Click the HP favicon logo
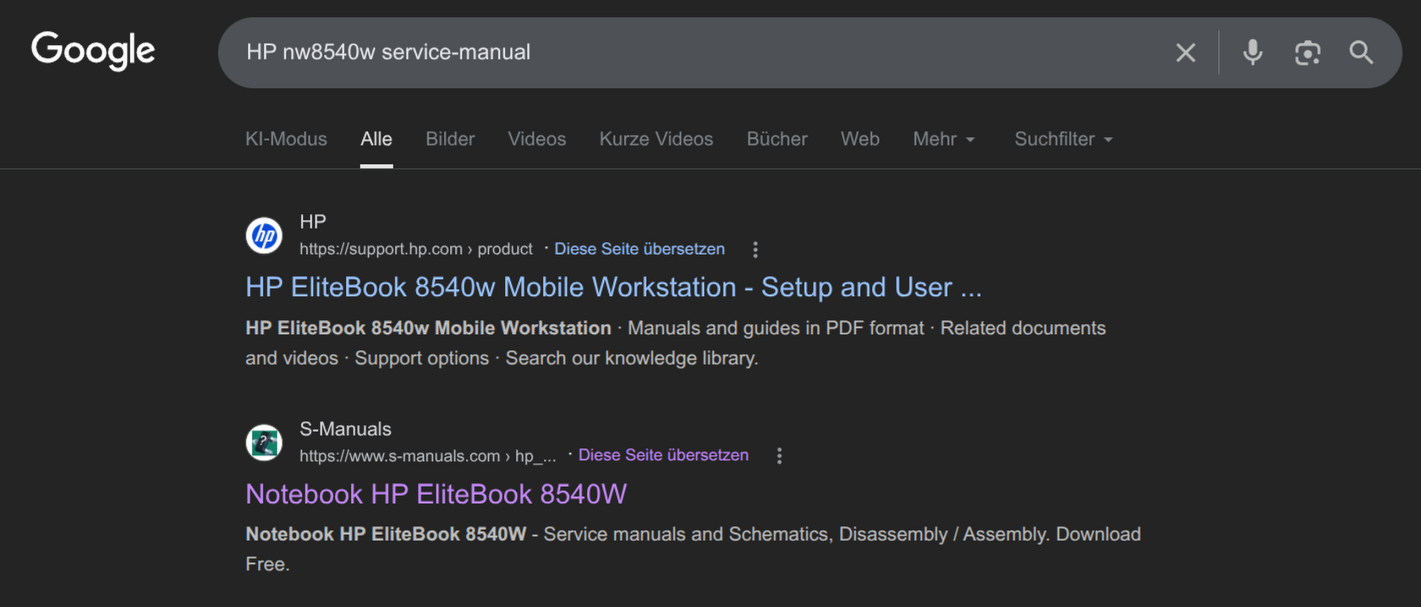The width and height of the screenshot is (1421, 607). point(264,236)
